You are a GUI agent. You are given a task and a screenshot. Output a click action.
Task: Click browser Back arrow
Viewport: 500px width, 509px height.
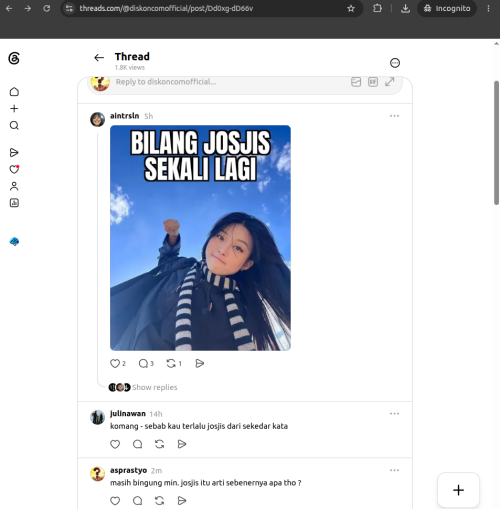click(x=9, y=8)
